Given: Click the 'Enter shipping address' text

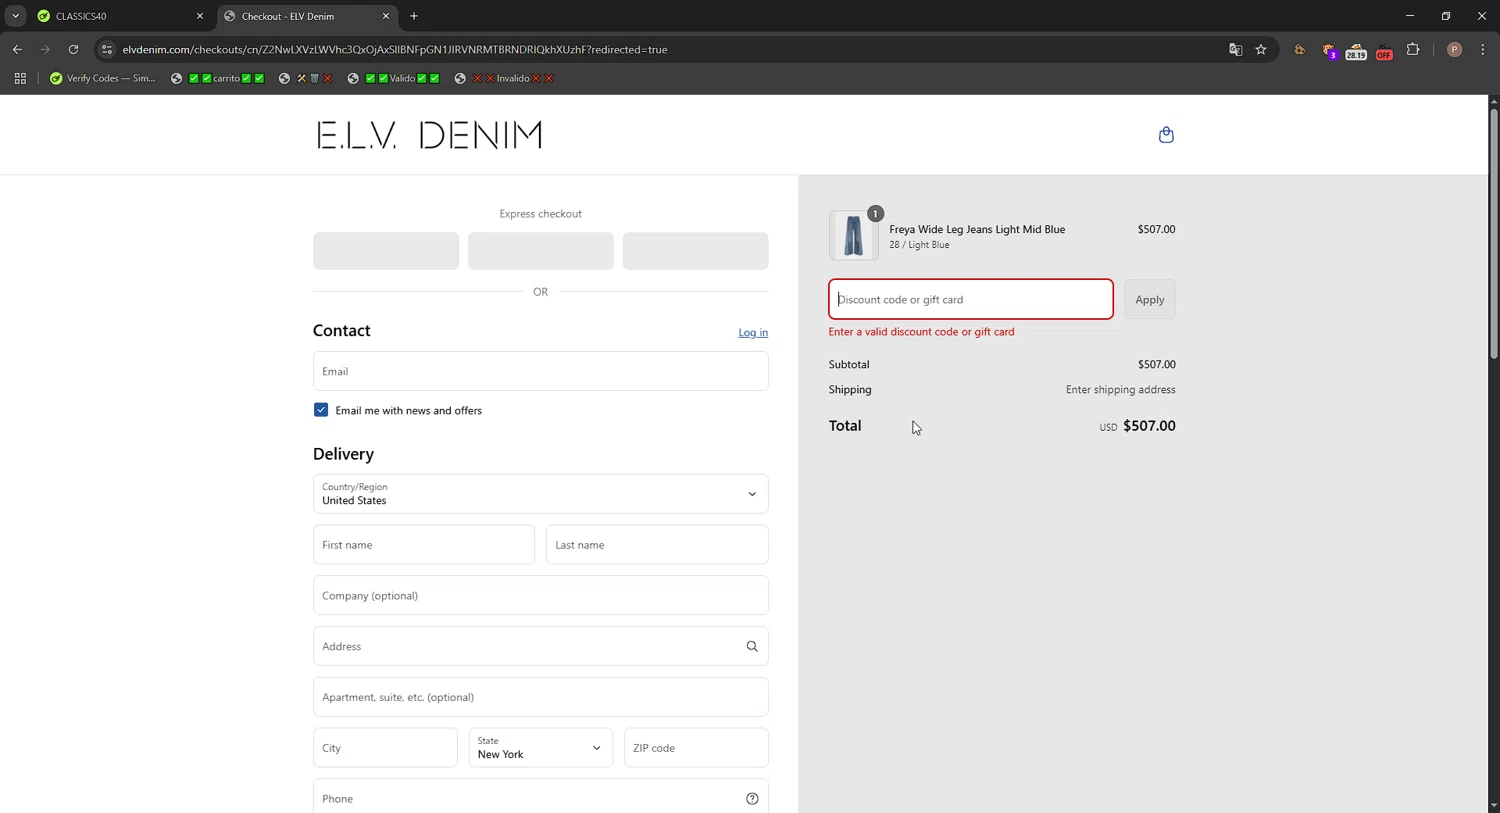Looking at the screenshot, I should tap(1121, 390).
